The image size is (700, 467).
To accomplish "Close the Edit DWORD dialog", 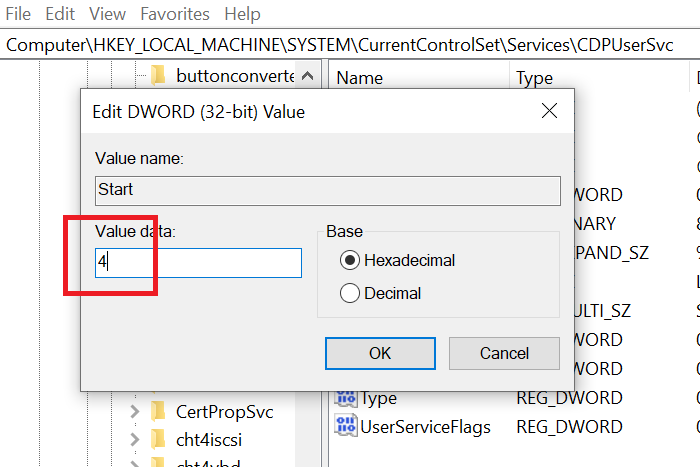I will (547, 112).
